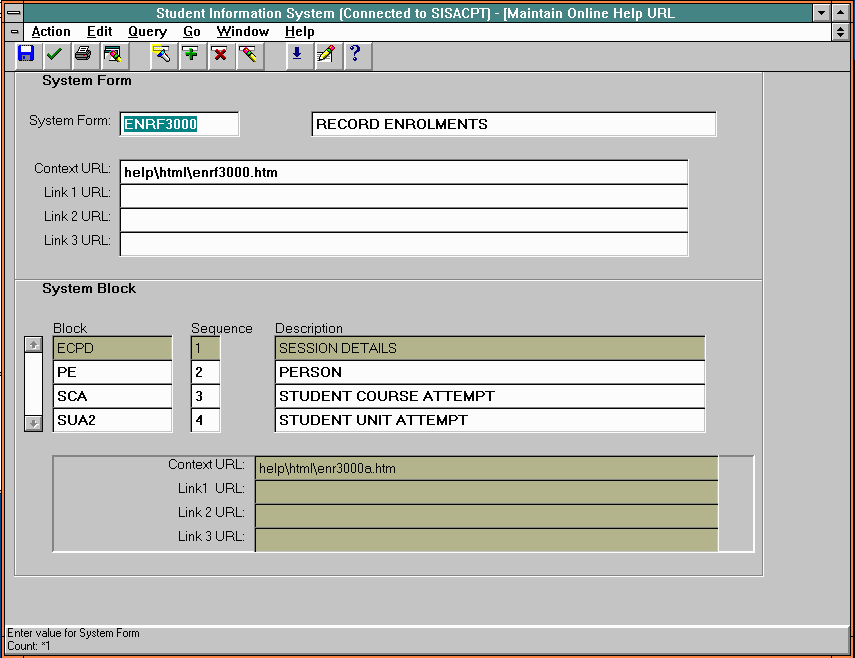The image size is (855, 658).
Task: Open the Window menu
Action: click(x=242, y=31)
